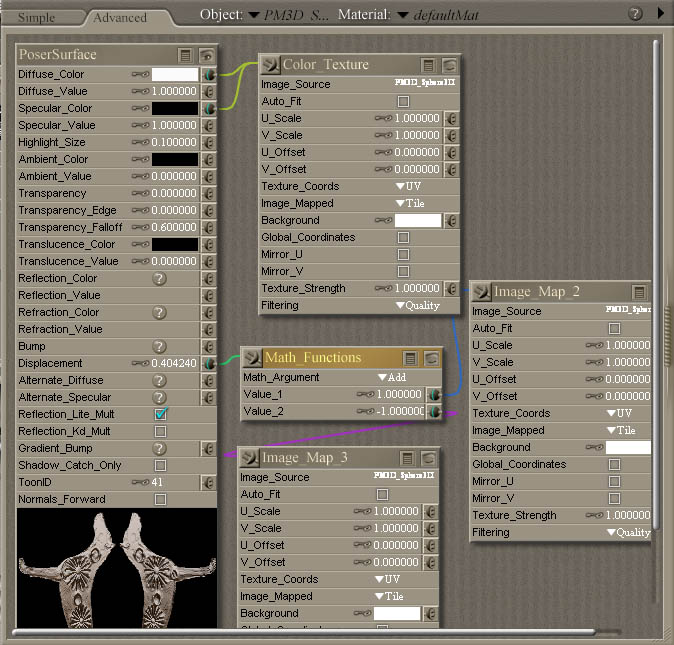This screenshot has width=674, height=645.
Task: Switch to the Simple tab
Action: click(37, 18)
